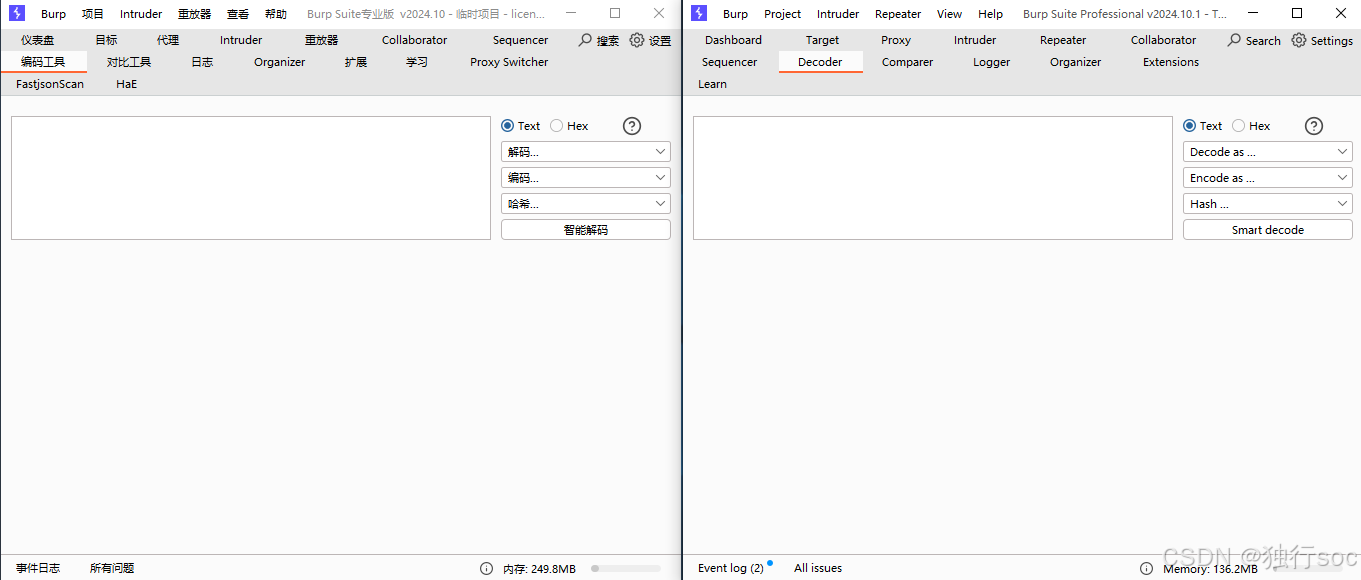Screen dimensions: 1361x580
Task: Expand the Encode as ... dropdown
Action: pos(1268,178)
